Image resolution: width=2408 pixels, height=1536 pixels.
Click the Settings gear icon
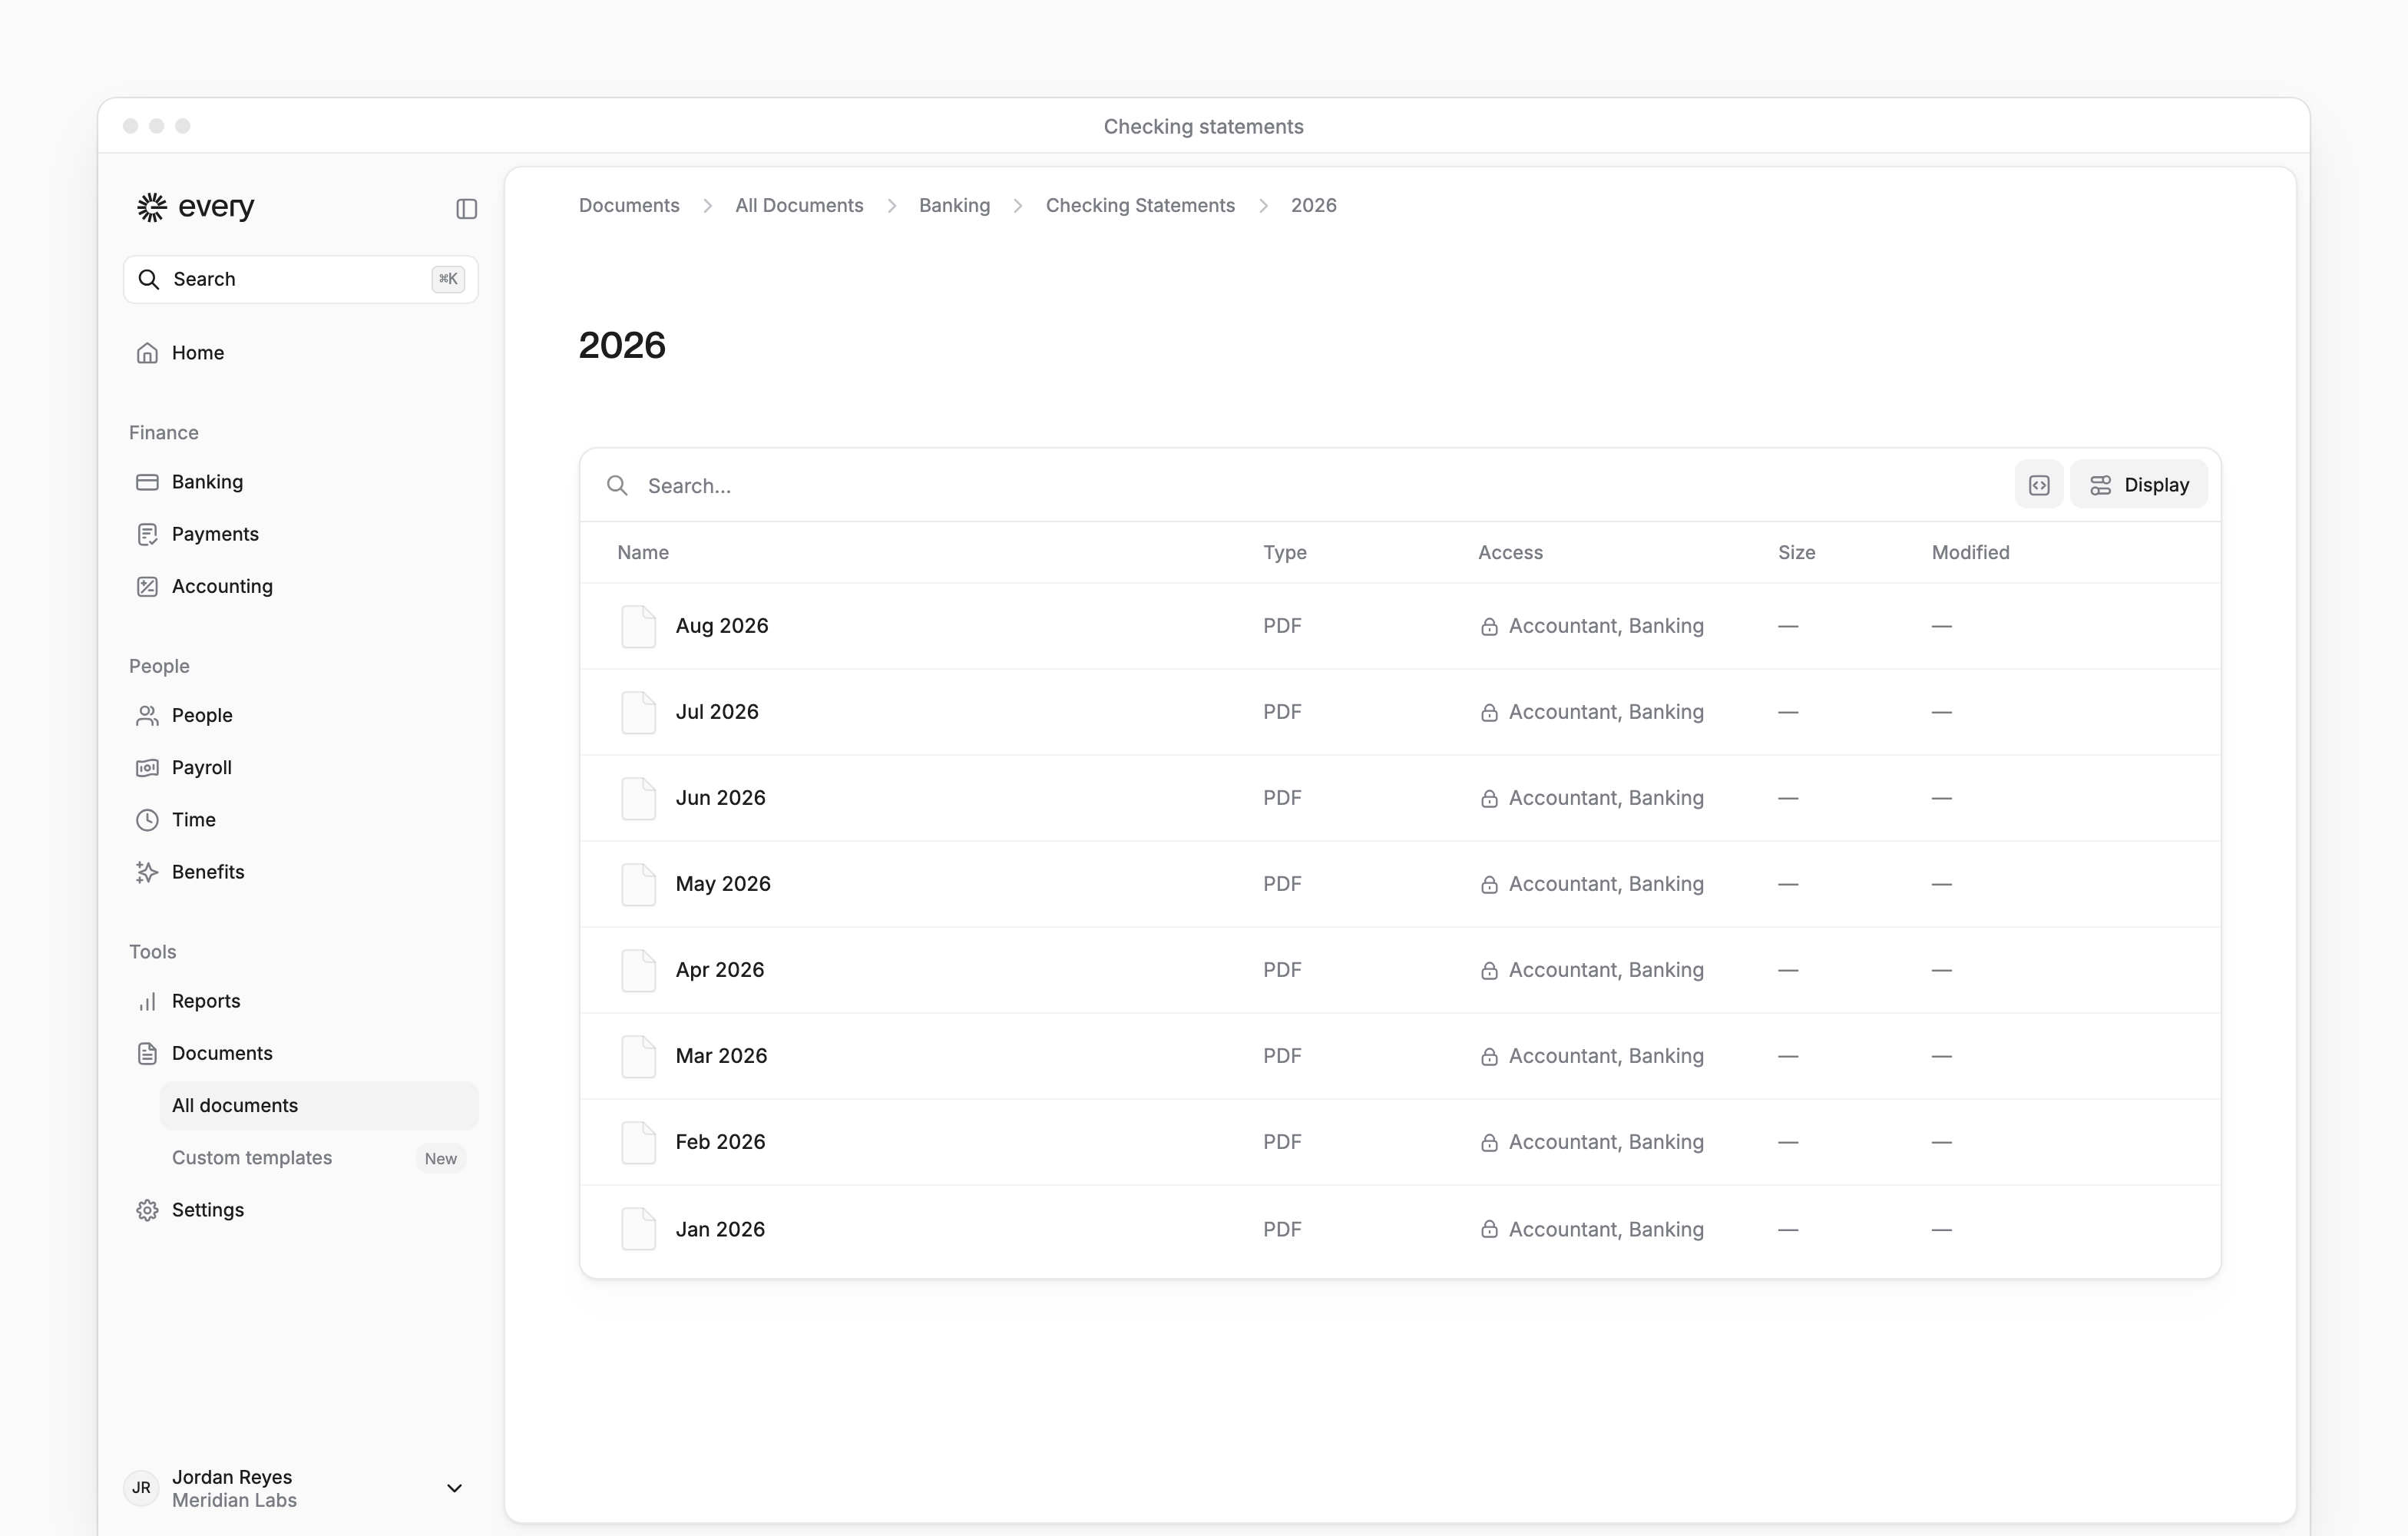pyautogui.click(x=147, y=1210)
